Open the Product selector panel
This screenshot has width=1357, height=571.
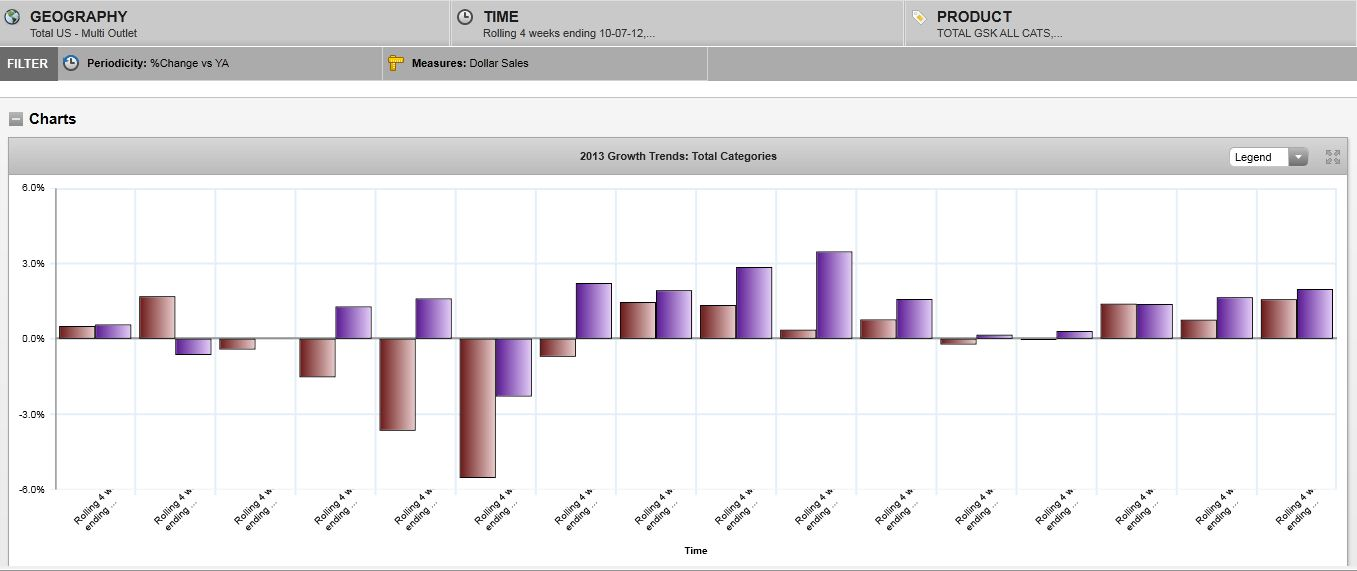pos(1130,23)
